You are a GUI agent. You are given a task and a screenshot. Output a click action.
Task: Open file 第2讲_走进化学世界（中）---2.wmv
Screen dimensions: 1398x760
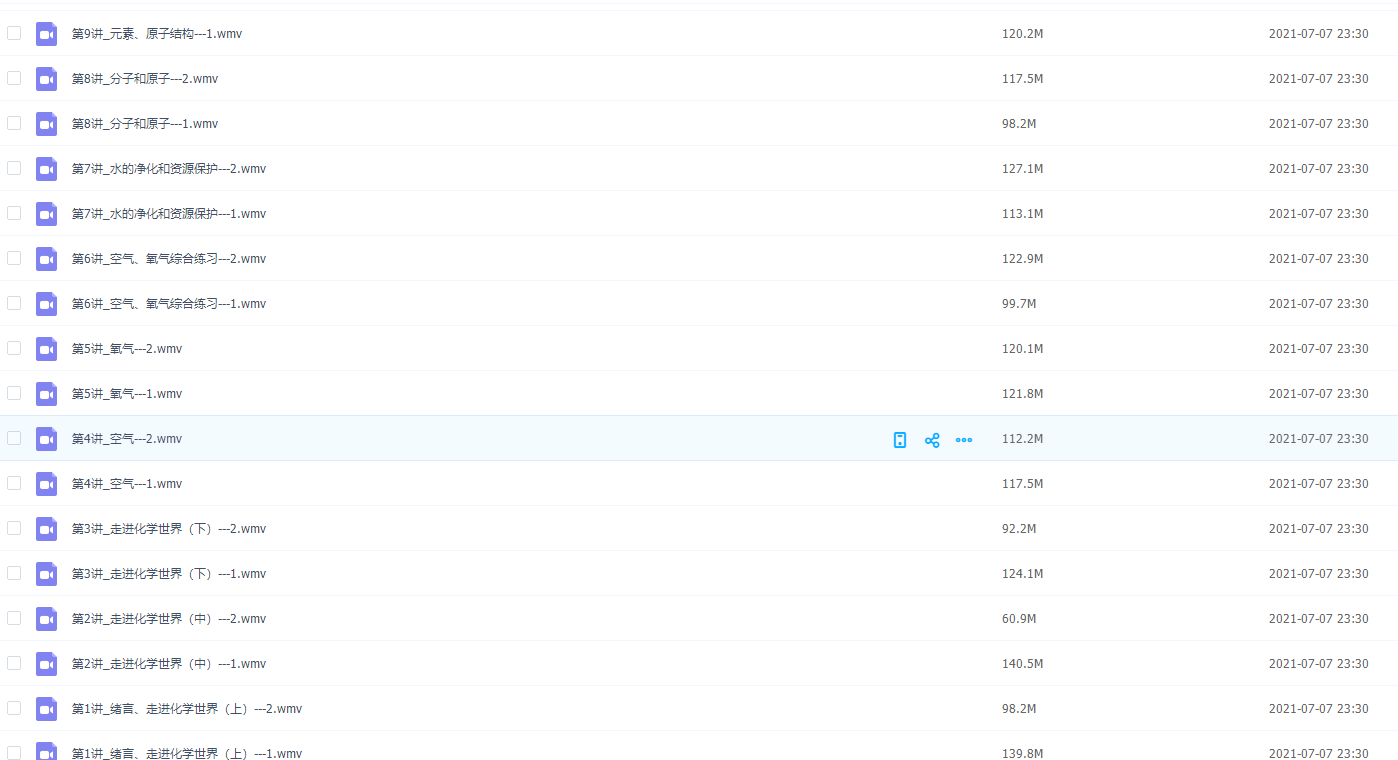(168, 619)
